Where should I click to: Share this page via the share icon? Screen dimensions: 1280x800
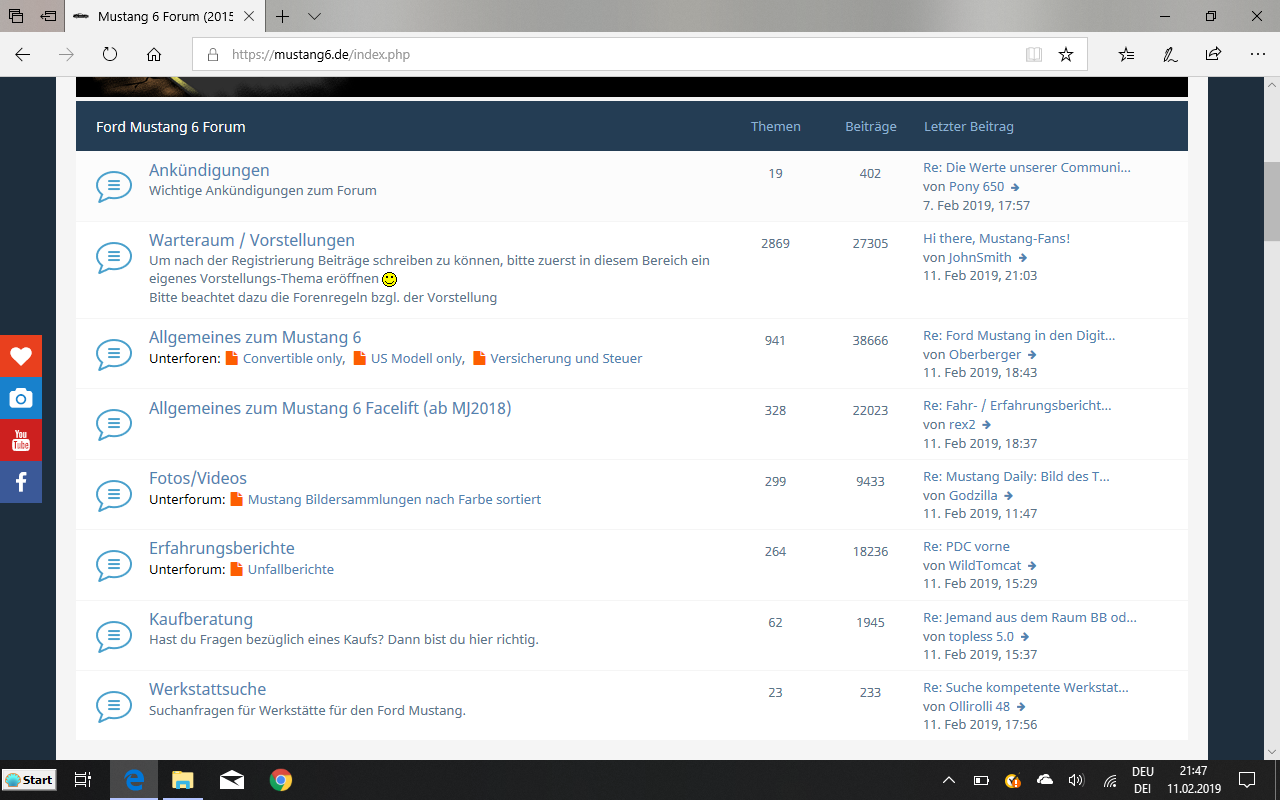[x=1213, y=55]
